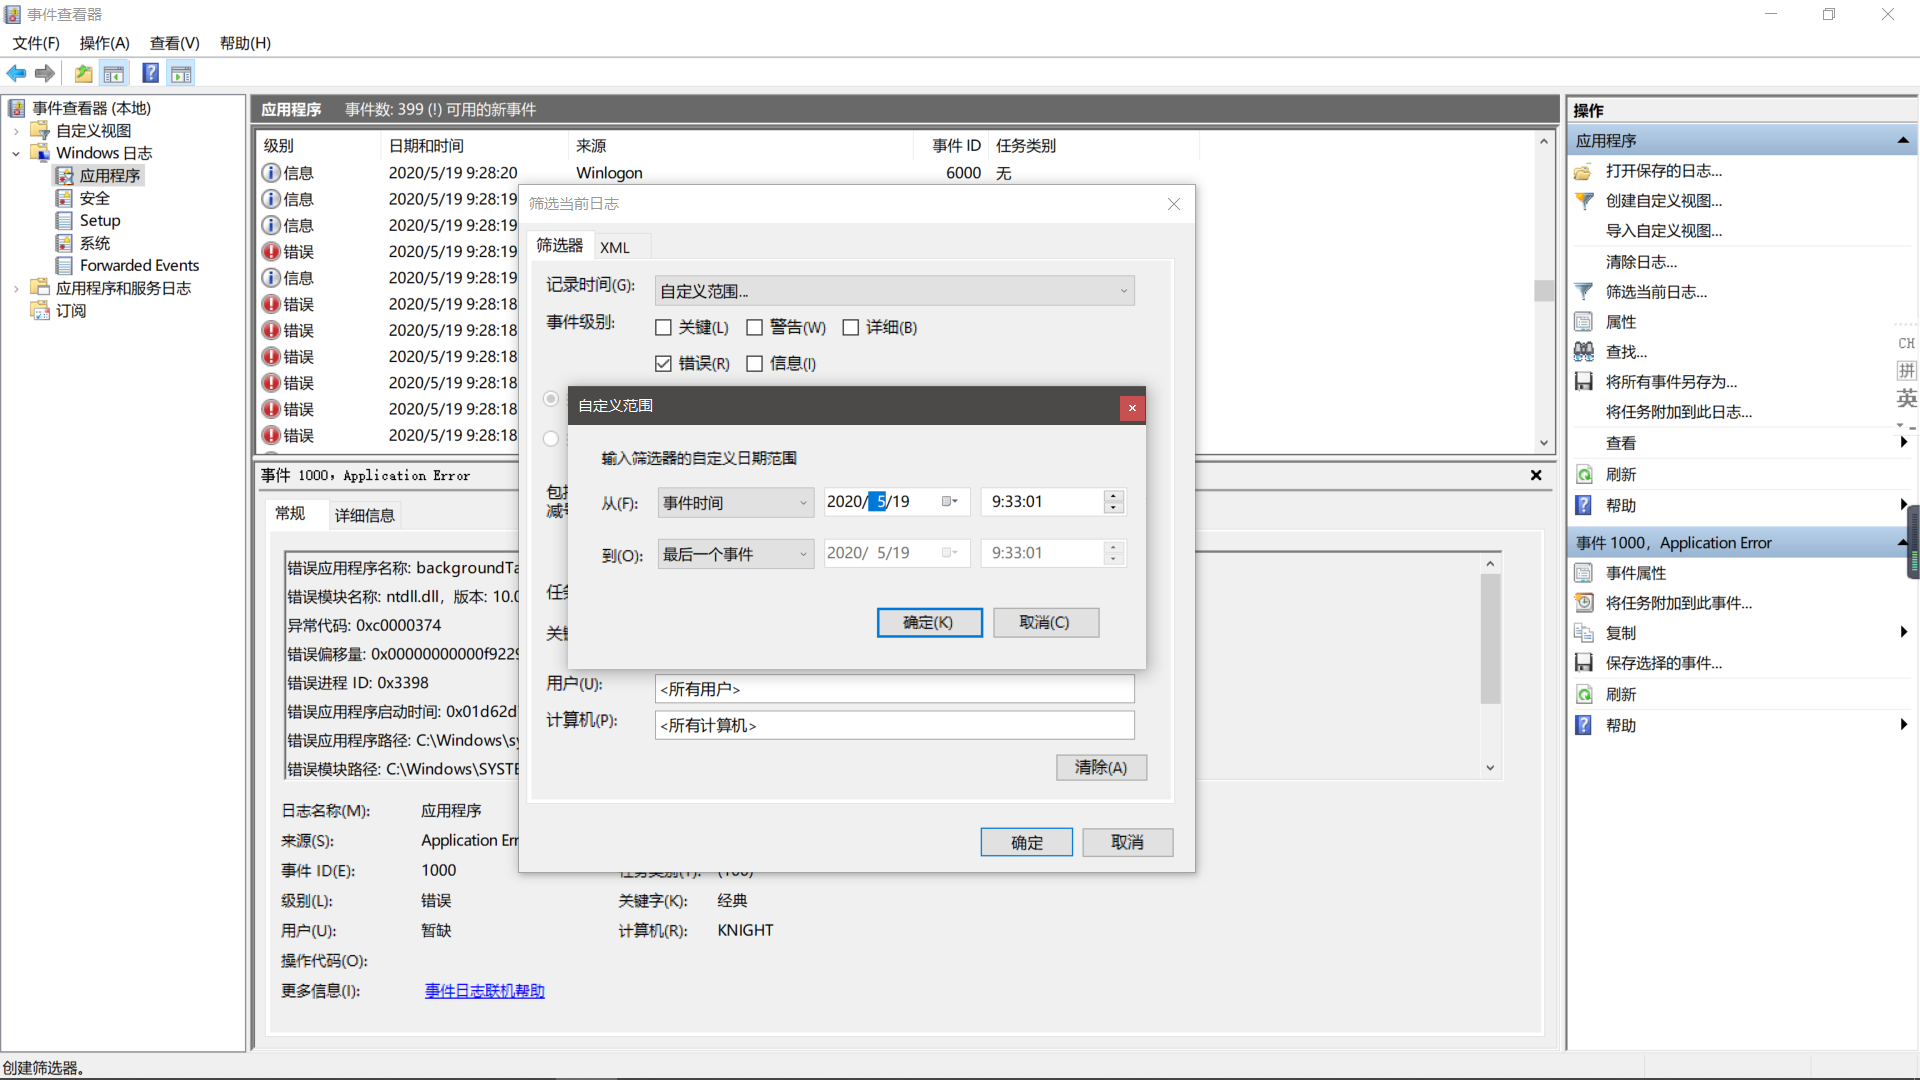Increment the 9:33:01 time stepper up
Viewport: 1920px width, 1080px height.
tap(1113, 496)
